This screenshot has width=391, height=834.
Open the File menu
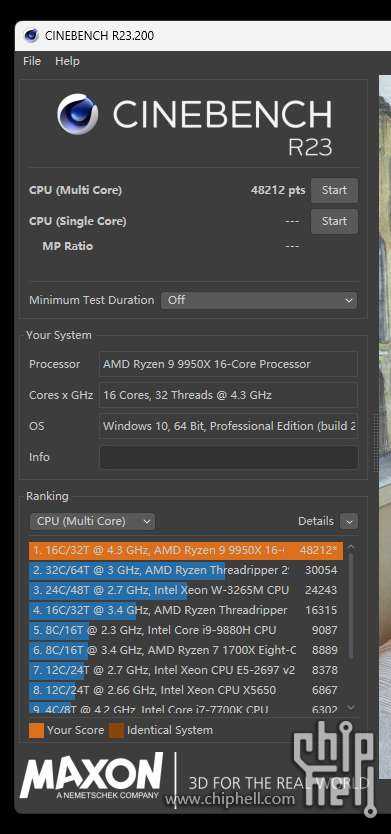coord(32,61)
